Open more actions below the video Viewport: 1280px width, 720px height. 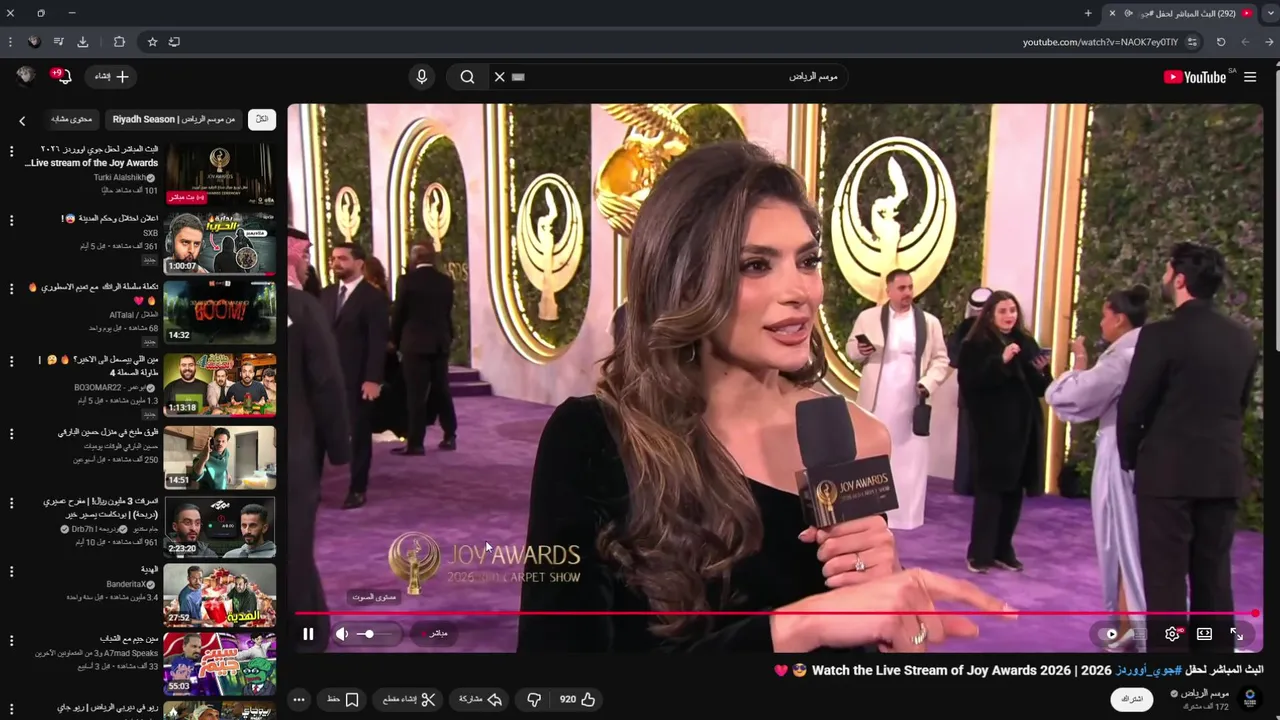[298, 699]
